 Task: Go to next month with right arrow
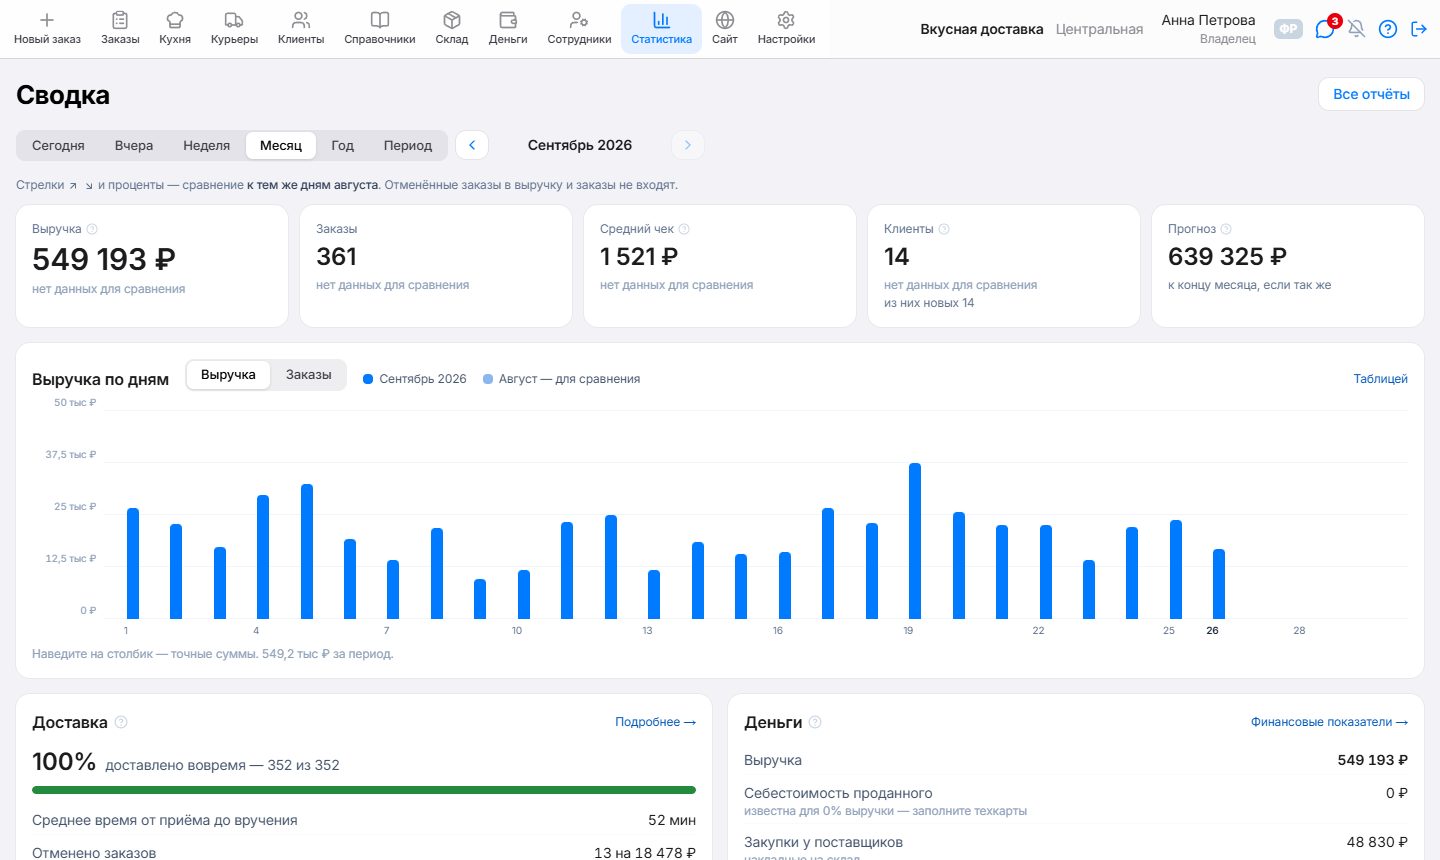pyautogui.click(x=688, y=145)
